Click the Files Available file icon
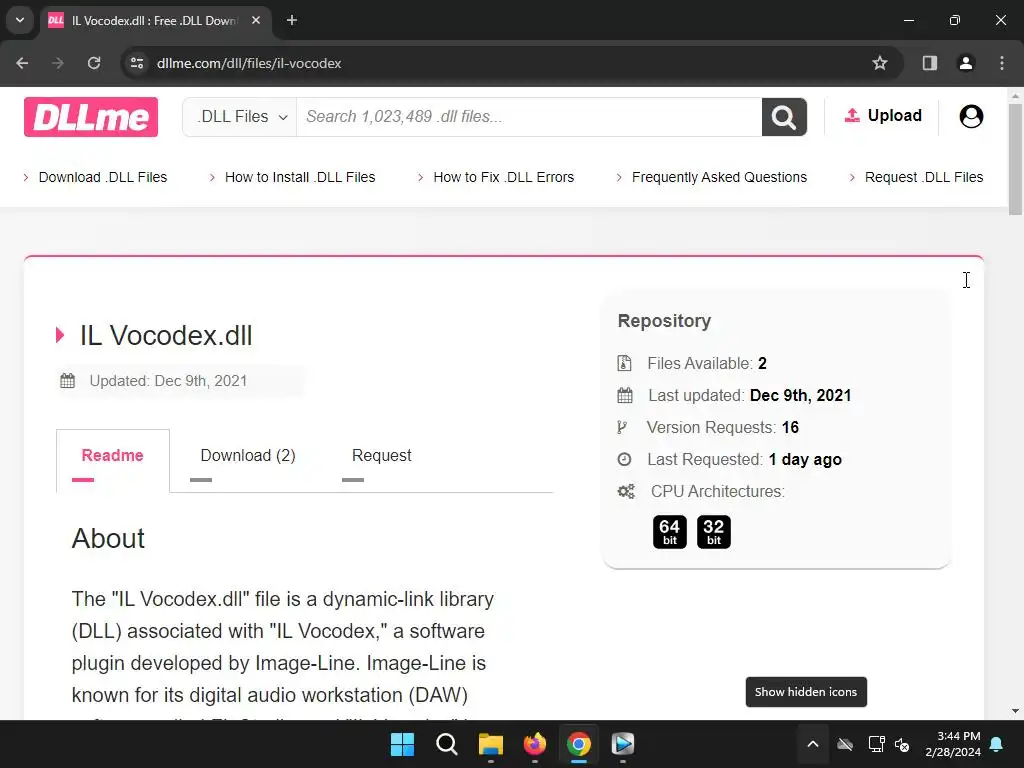This screenshot has width=1024, height=768. click(624, 363)
